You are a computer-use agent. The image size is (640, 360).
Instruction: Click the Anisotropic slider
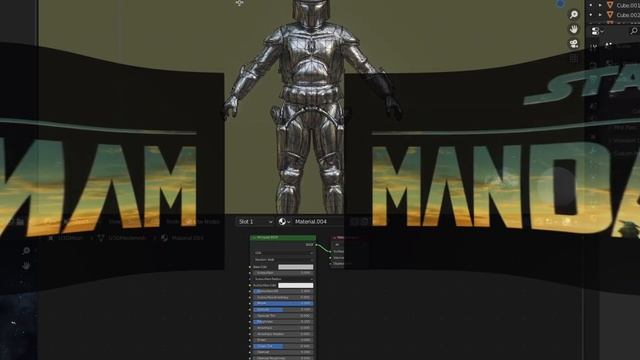point(283,328)
